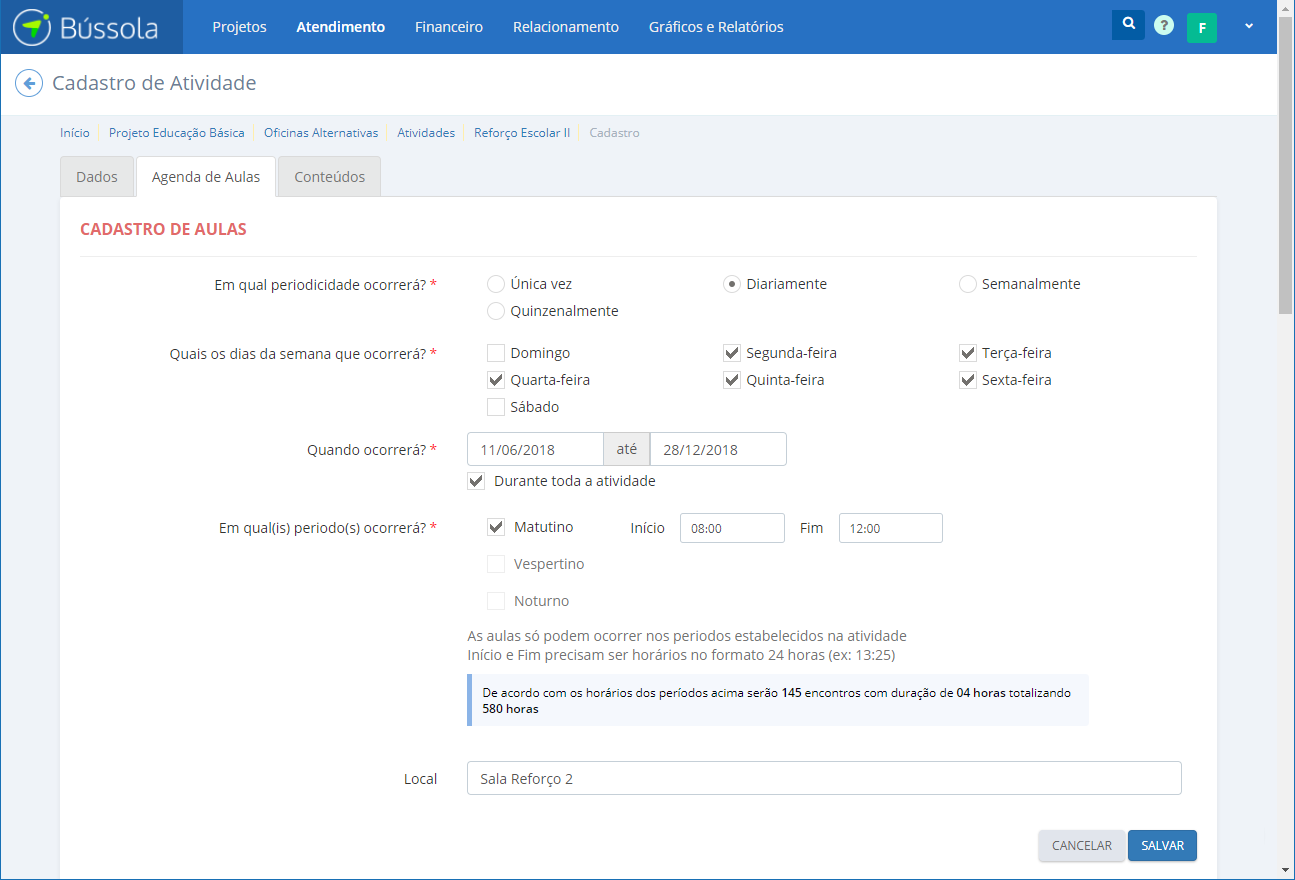Click the Noturno period checkbox
The image size is (1295, 880).
tap(496, 601)
